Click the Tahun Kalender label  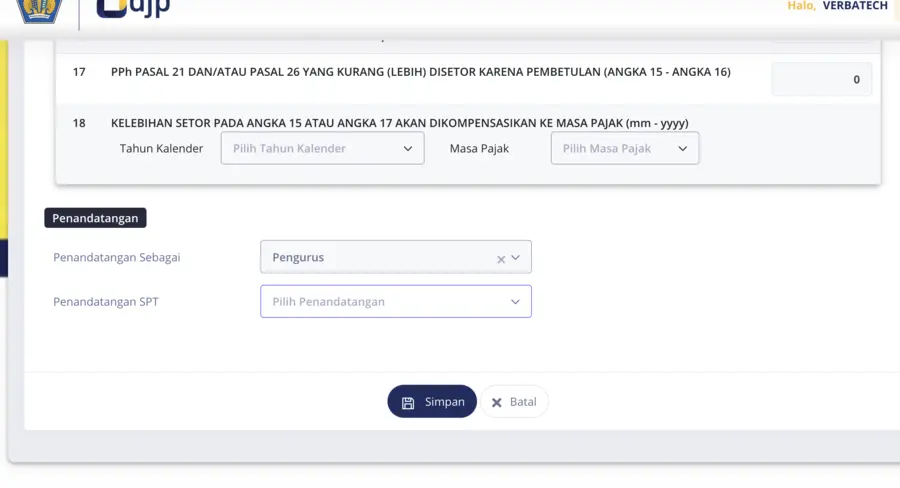161,148
